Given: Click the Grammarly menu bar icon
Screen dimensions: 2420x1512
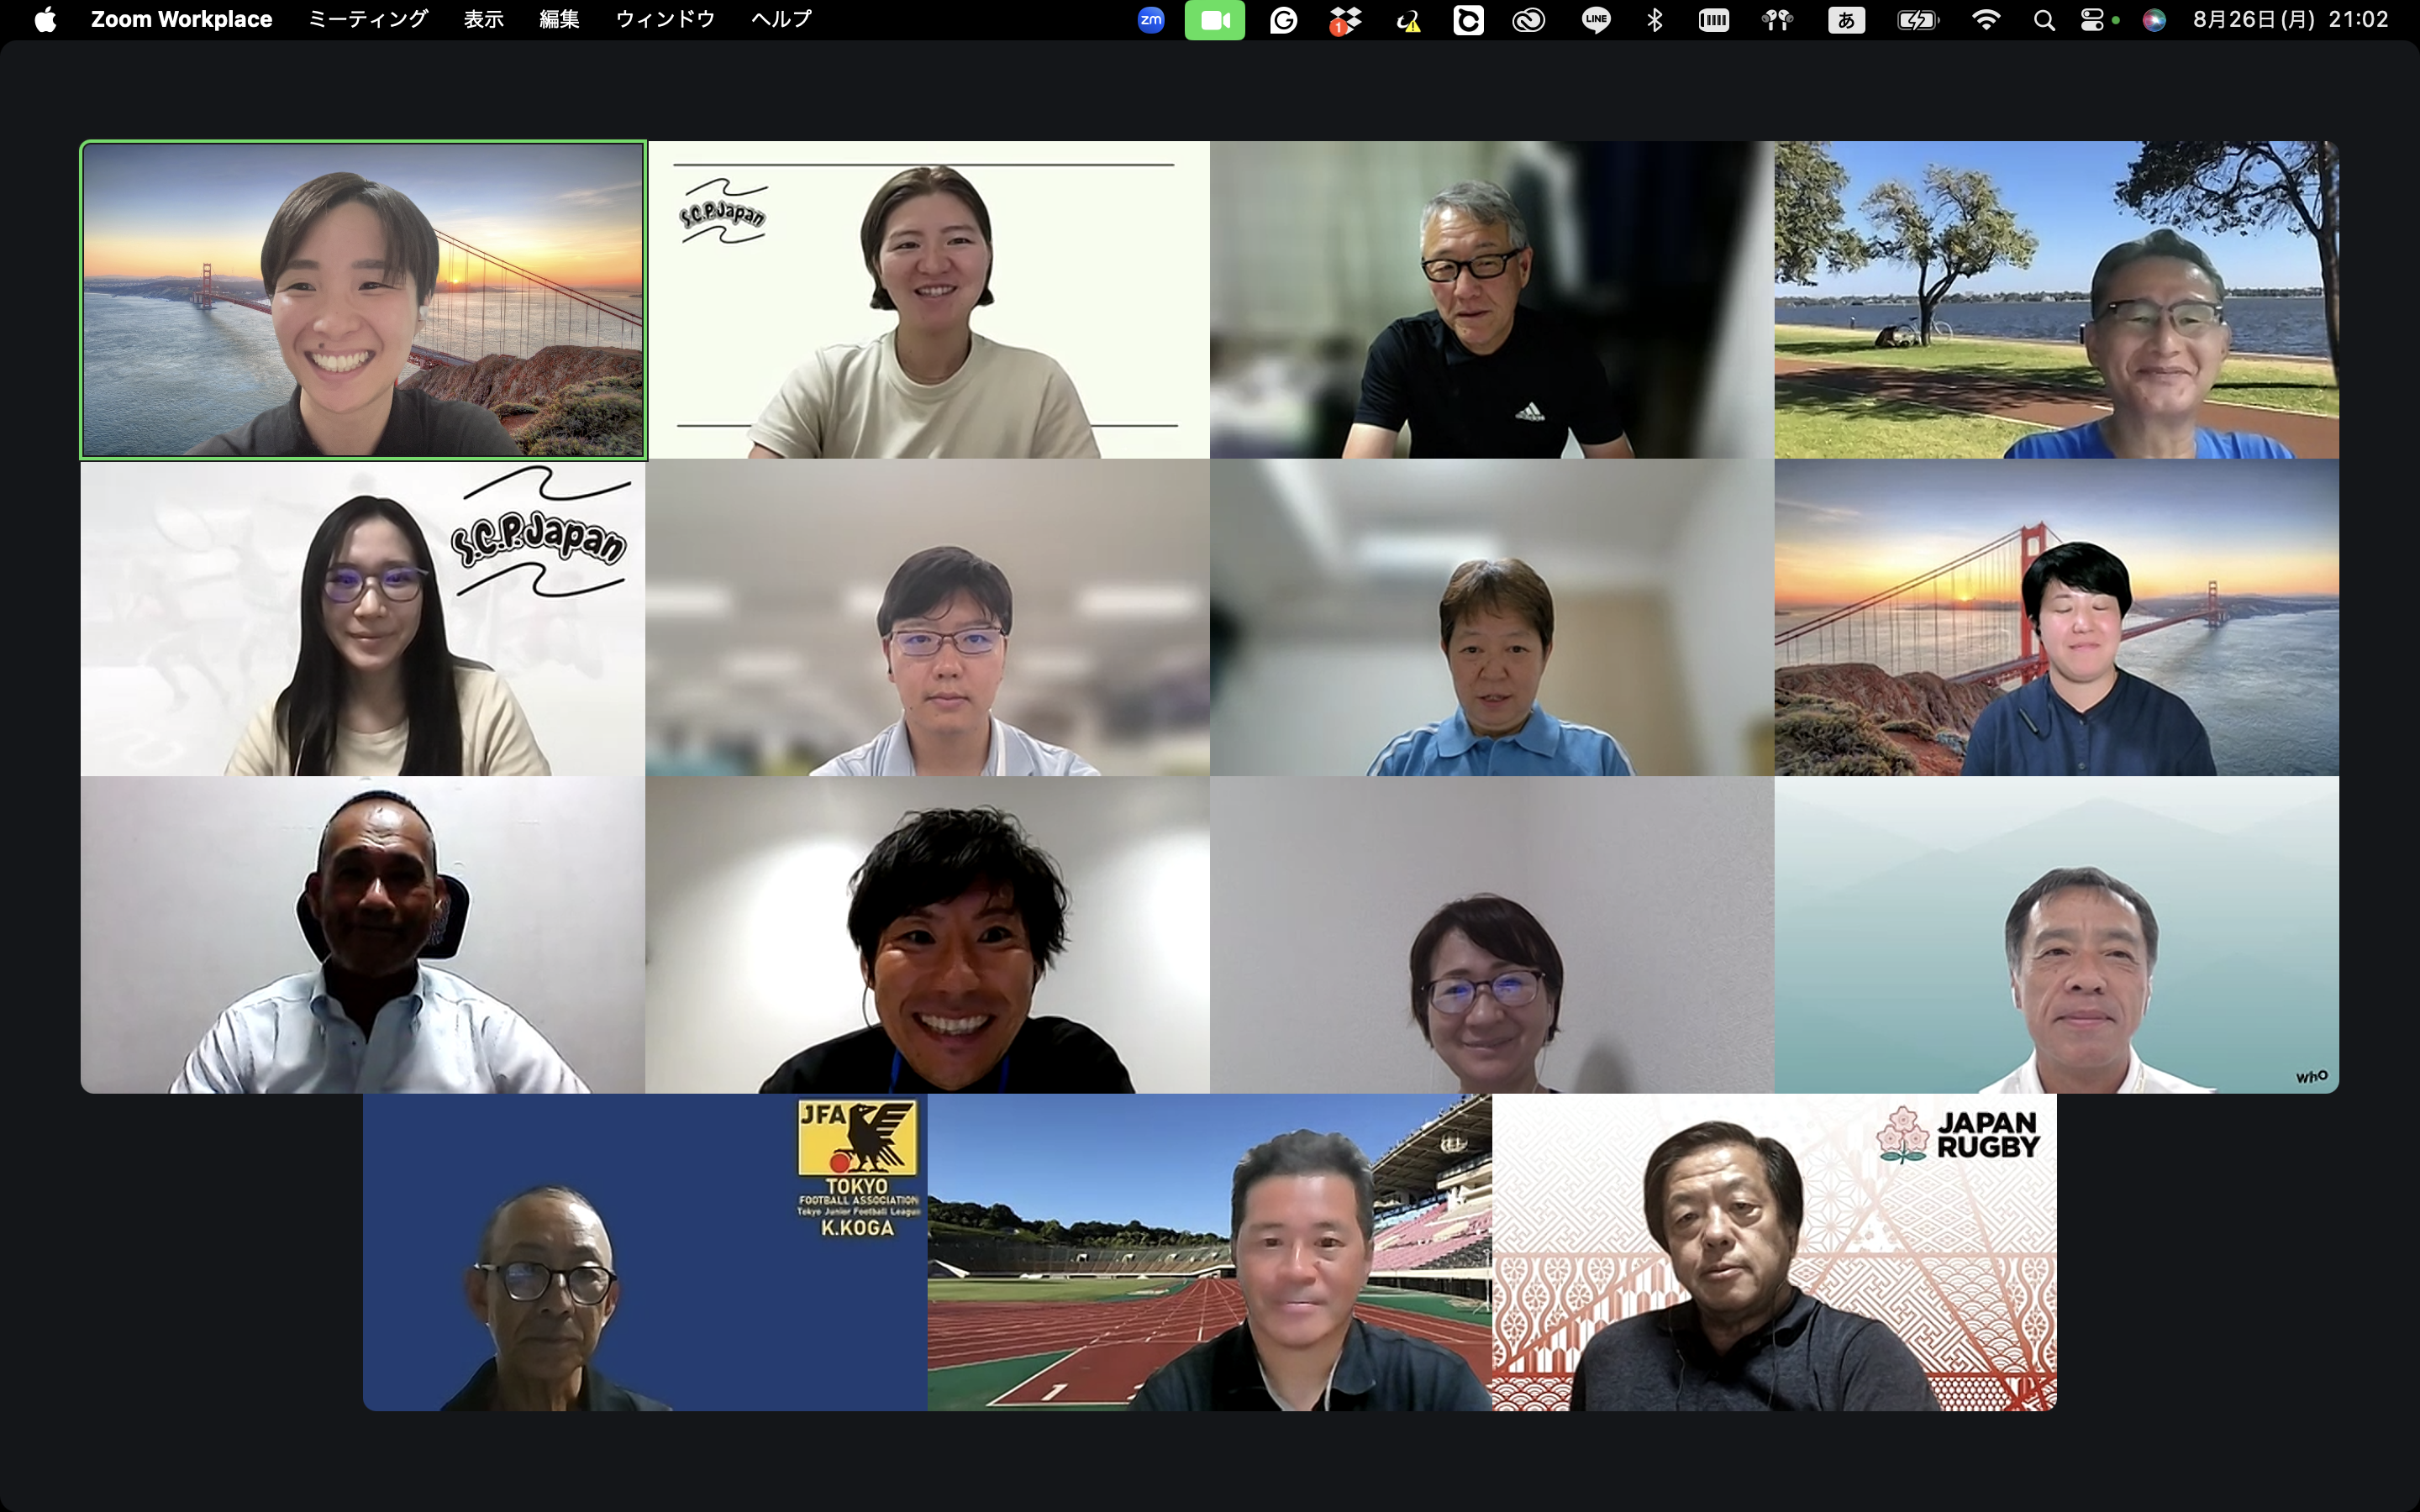Looking at the screenshot, I should (x=1283, y=20).
